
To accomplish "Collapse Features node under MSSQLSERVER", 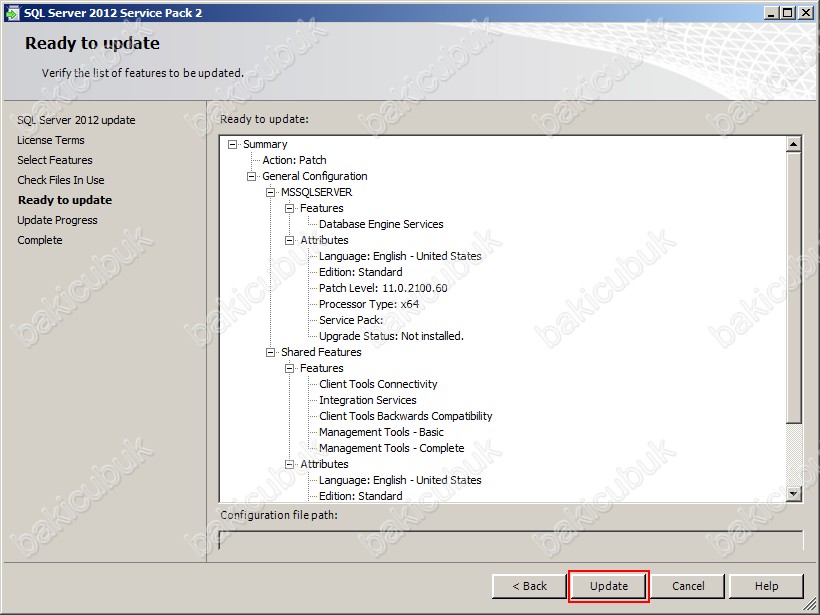I will point(289,208).
